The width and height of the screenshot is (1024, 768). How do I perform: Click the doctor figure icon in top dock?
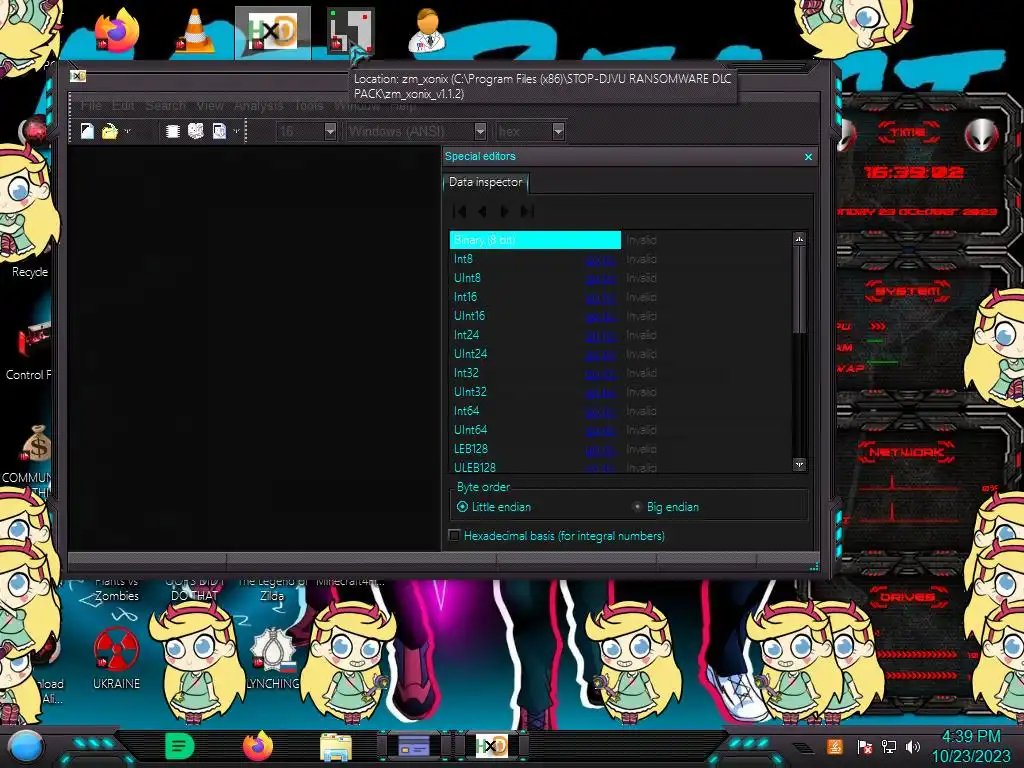[427, 31]
